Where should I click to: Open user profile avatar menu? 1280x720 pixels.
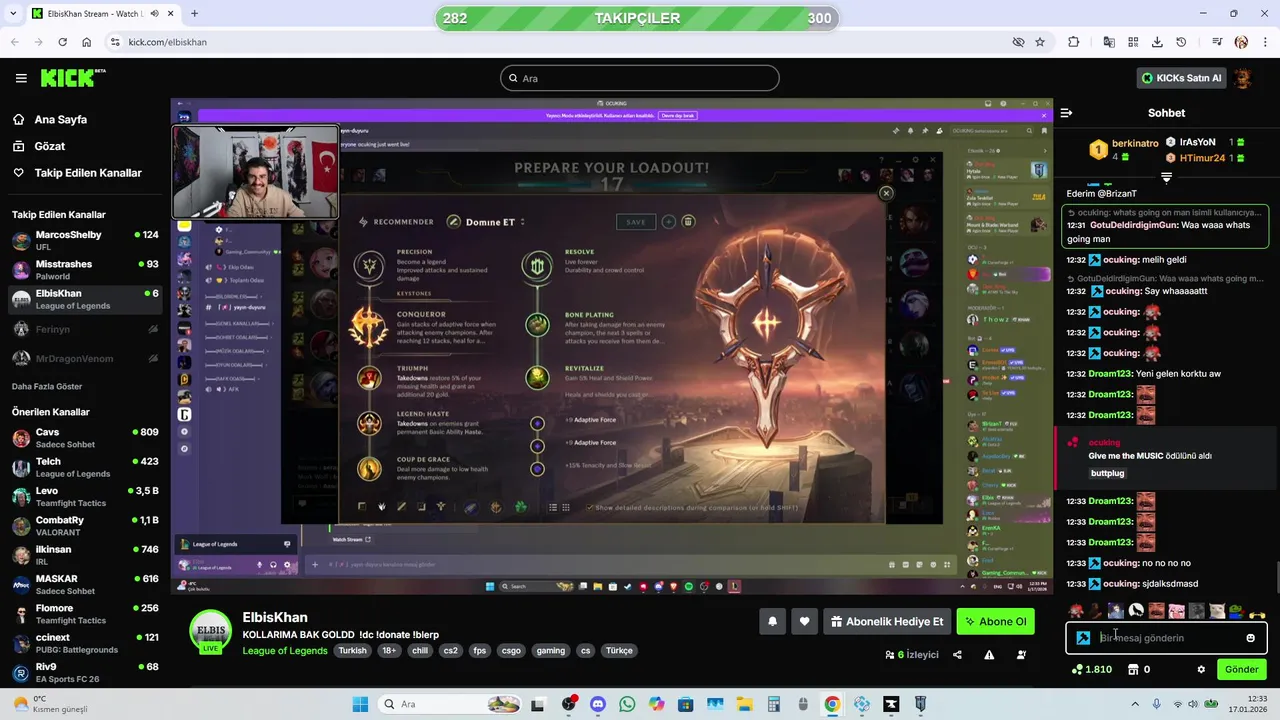coord(1243,78)
